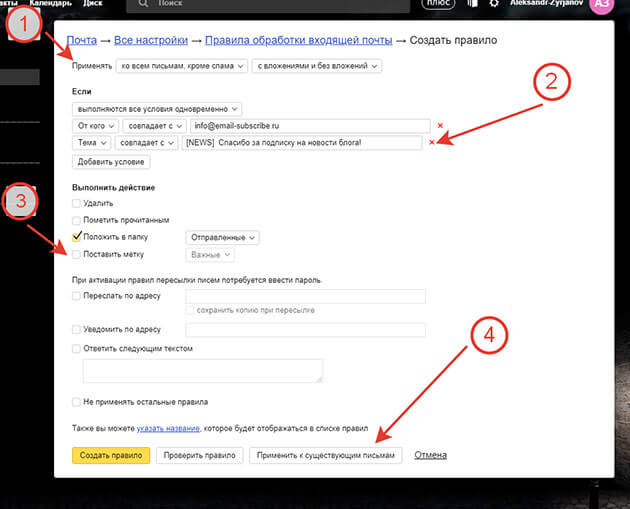630x509 pixels.
Task: Click the Плюс badge in top bar
Action: pos(438,3)
